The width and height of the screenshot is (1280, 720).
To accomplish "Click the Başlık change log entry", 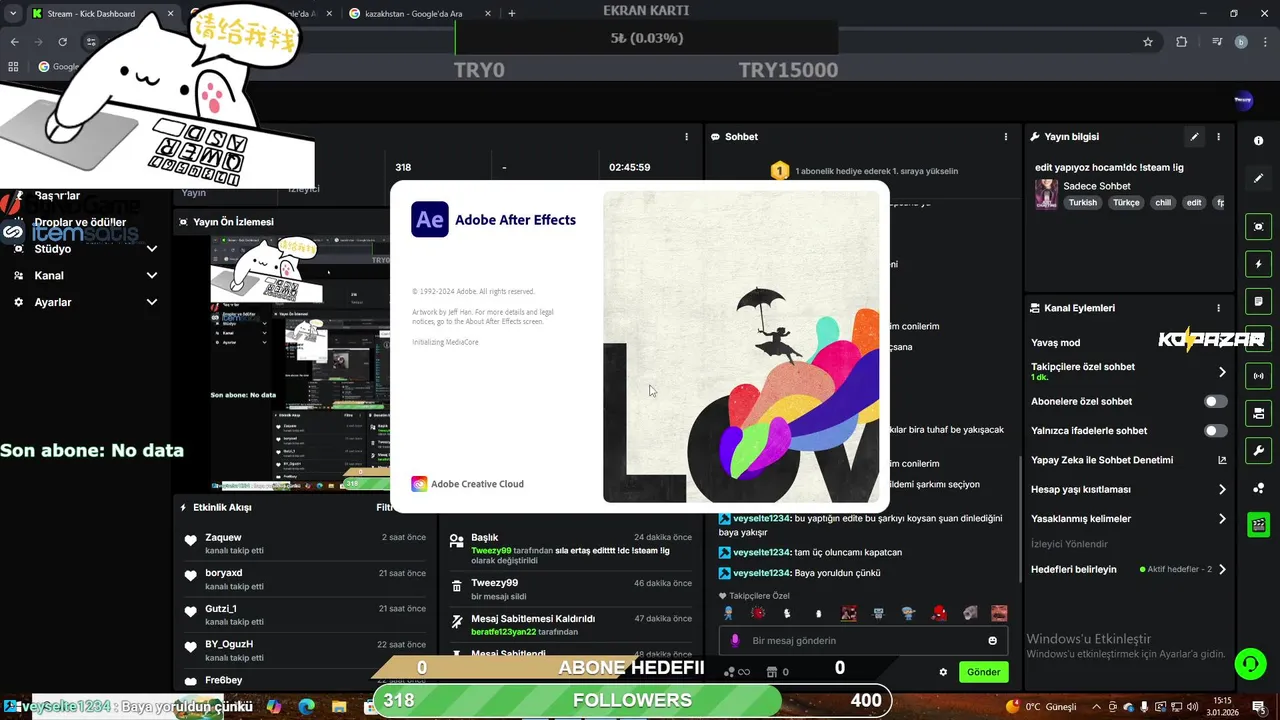I will (x=570, y=549).
